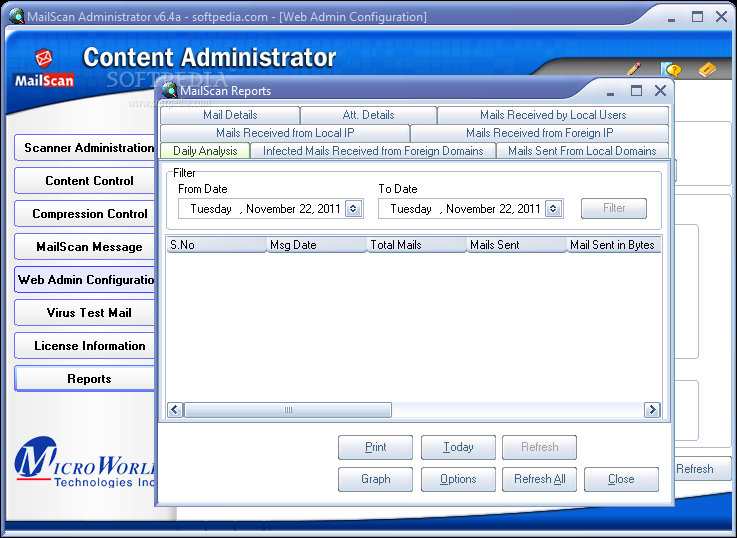Sort by Mail Sent in Bytes column header
Screen dimensions: 737x538
pos(614,245)
